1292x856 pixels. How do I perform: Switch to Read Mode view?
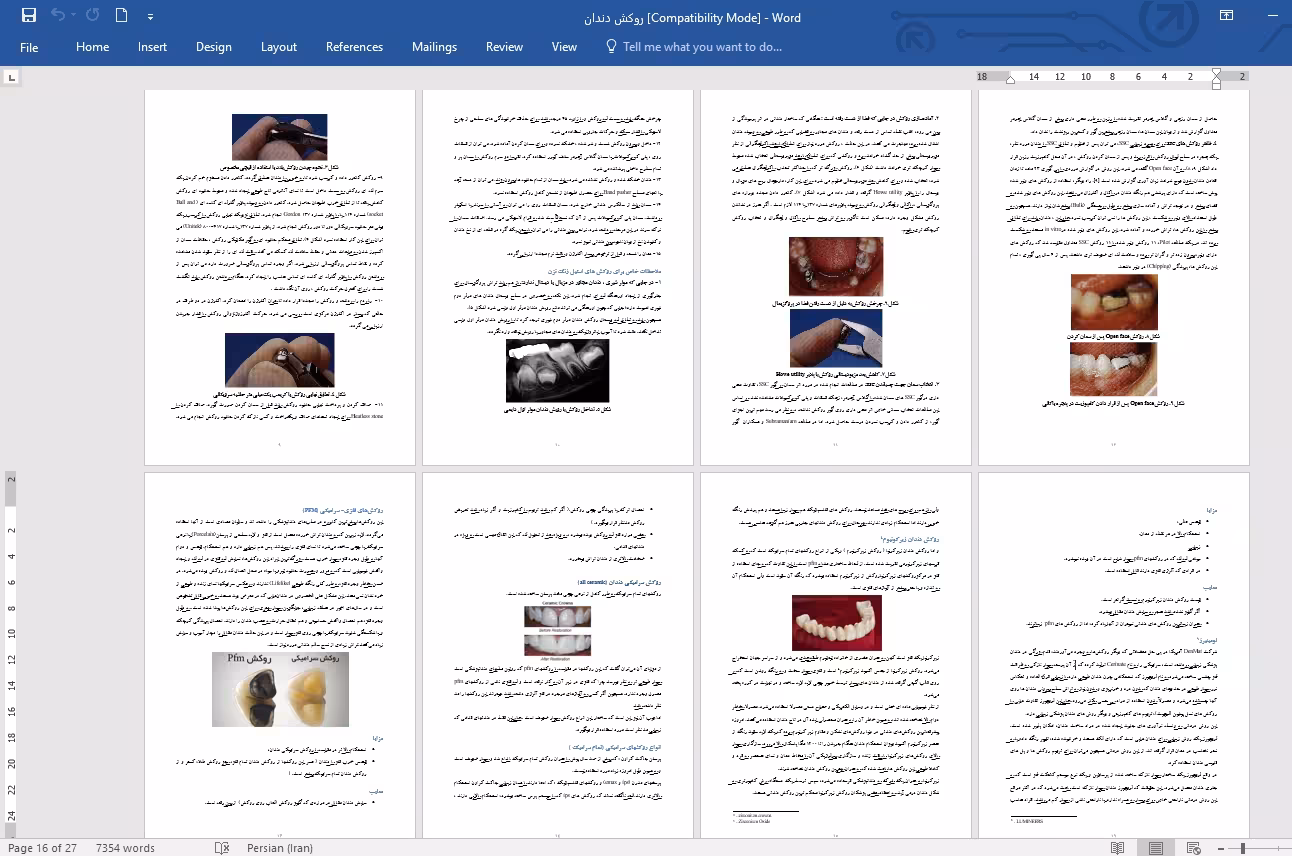click(x=1118, y=848)
